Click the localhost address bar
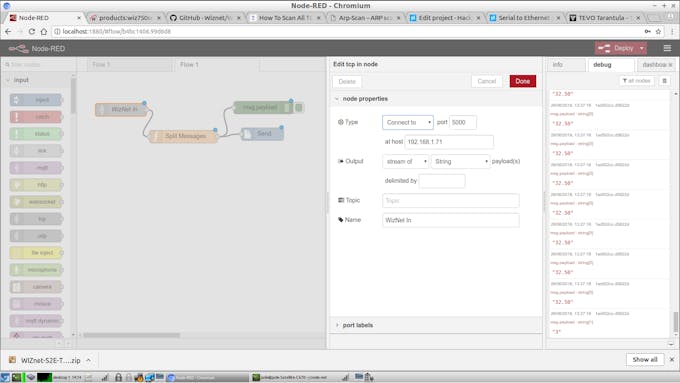This screenshot has width=680, height=383. click(x=347, y=31)
